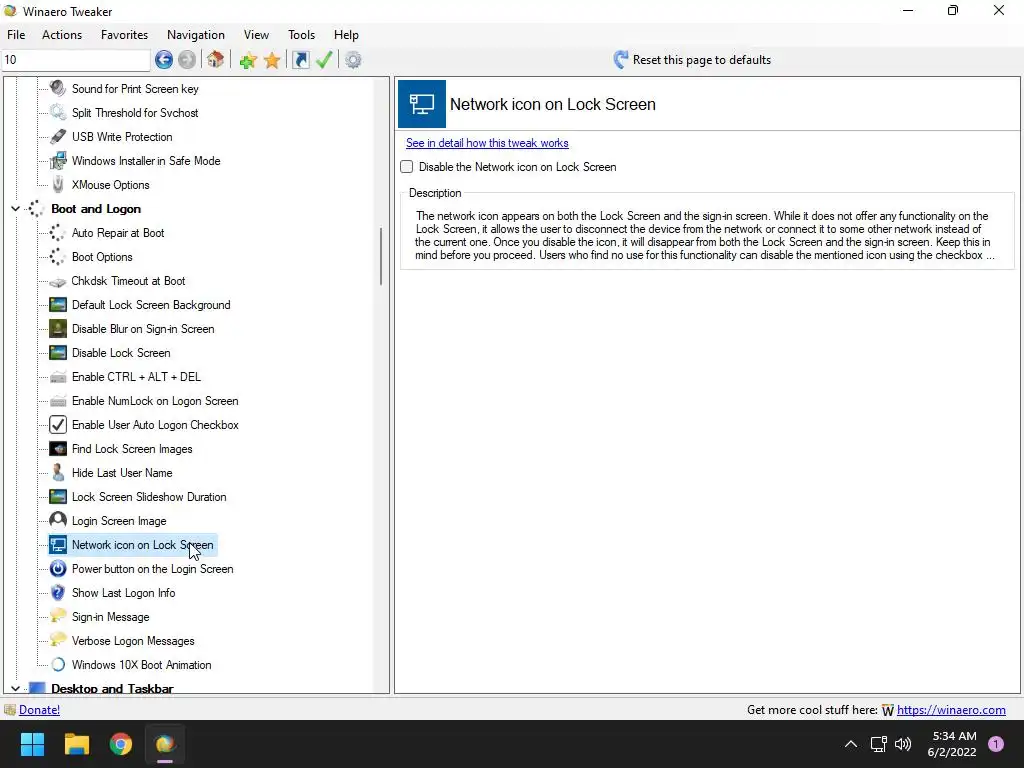Open the Help menu

coord(346,35)
